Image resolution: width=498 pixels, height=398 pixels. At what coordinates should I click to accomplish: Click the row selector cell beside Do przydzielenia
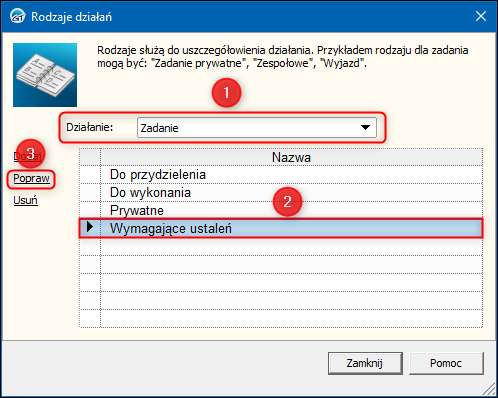point(90,175)
